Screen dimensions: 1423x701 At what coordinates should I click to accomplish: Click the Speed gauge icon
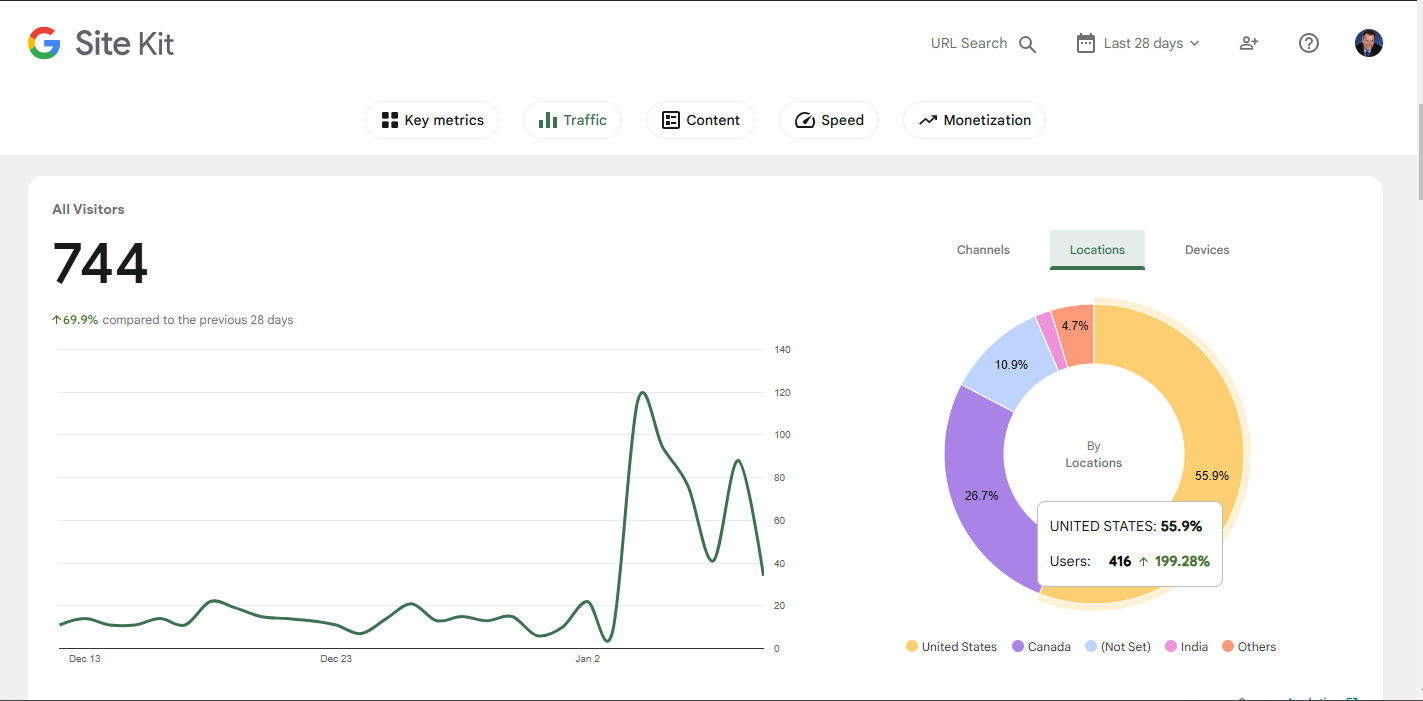pyautogui.click(x=805, y=119)
